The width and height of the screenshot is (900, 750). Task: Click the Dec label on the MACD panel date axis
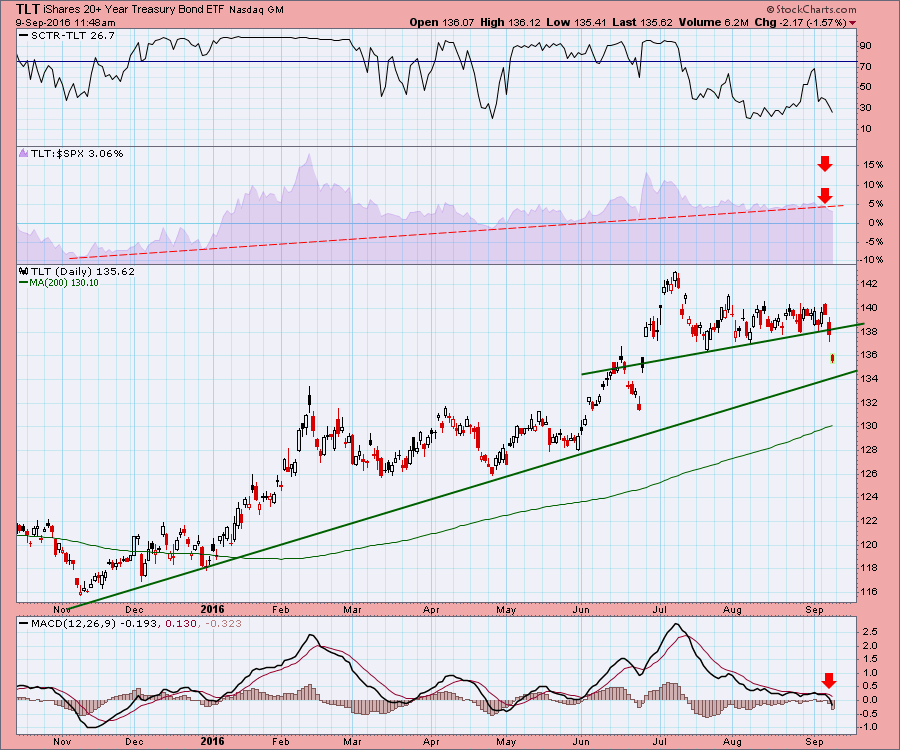[x=134, y=741]
